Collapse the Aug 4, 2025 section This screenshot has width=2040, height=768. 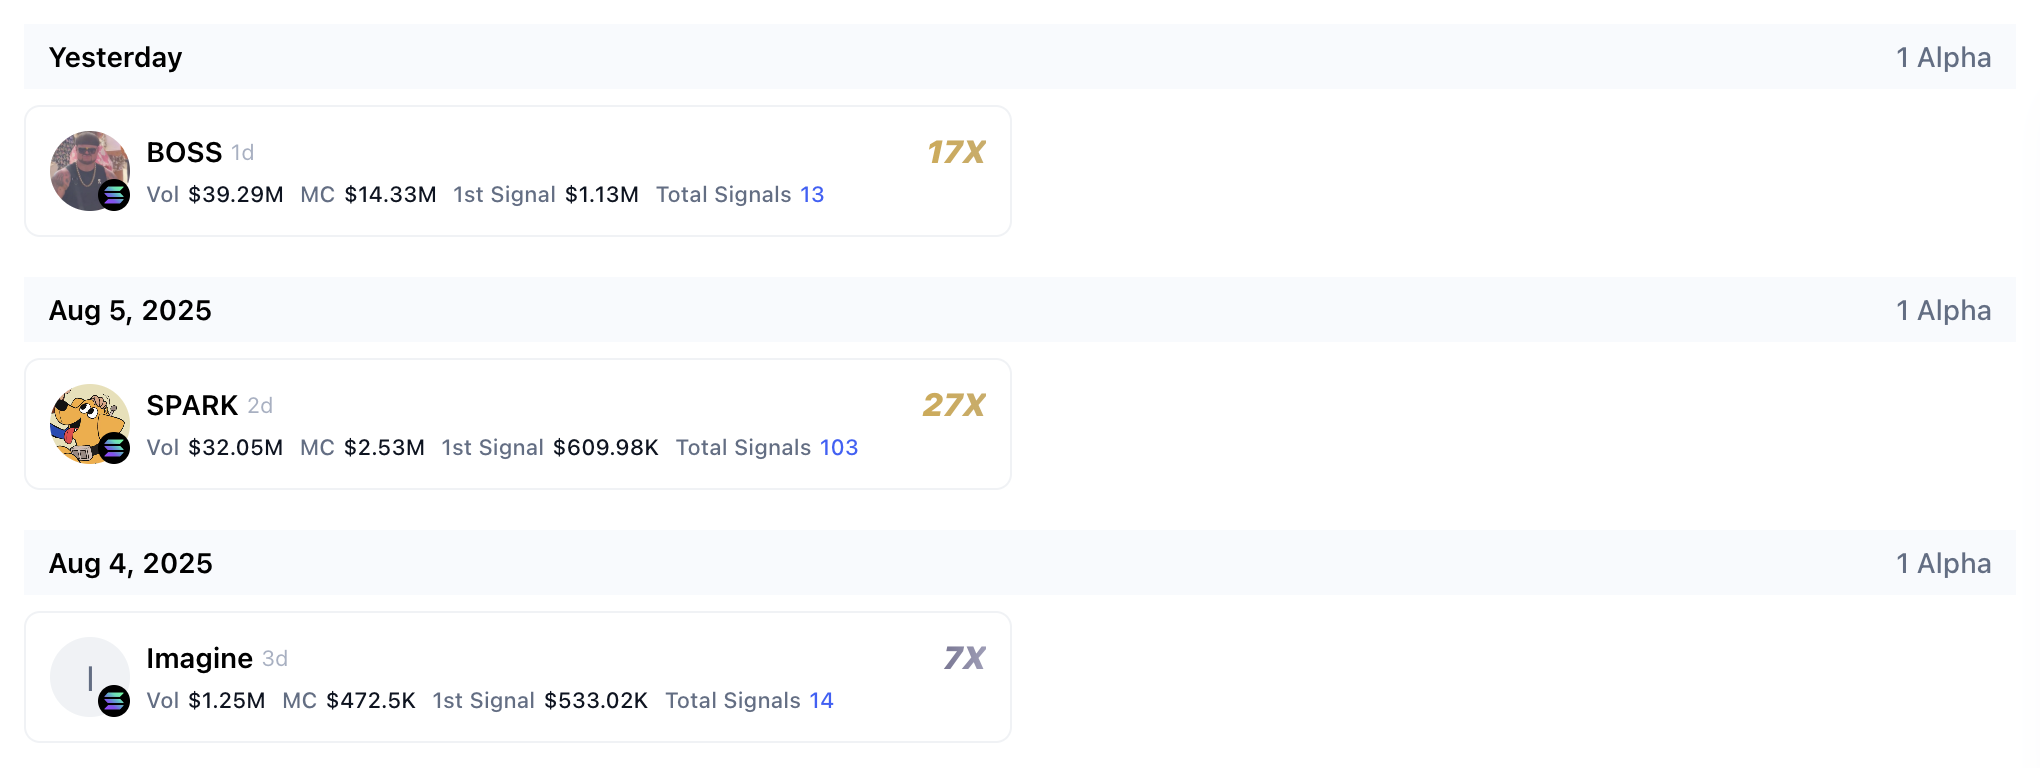click(x=131, y=563)
